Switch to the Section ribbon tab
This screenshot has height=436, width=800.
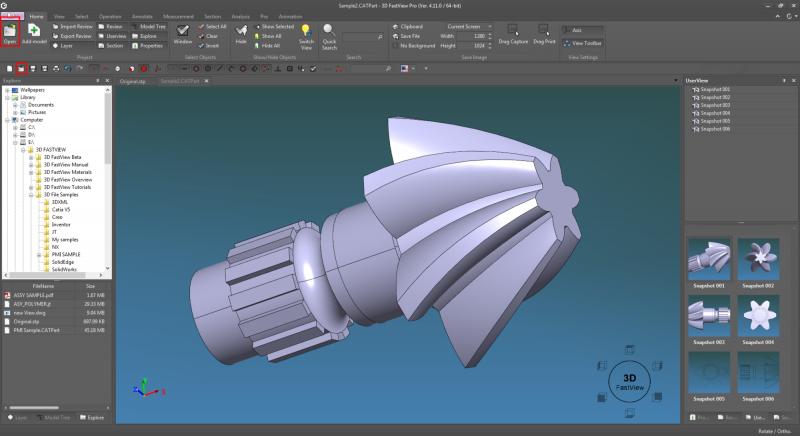pos(212,16)
